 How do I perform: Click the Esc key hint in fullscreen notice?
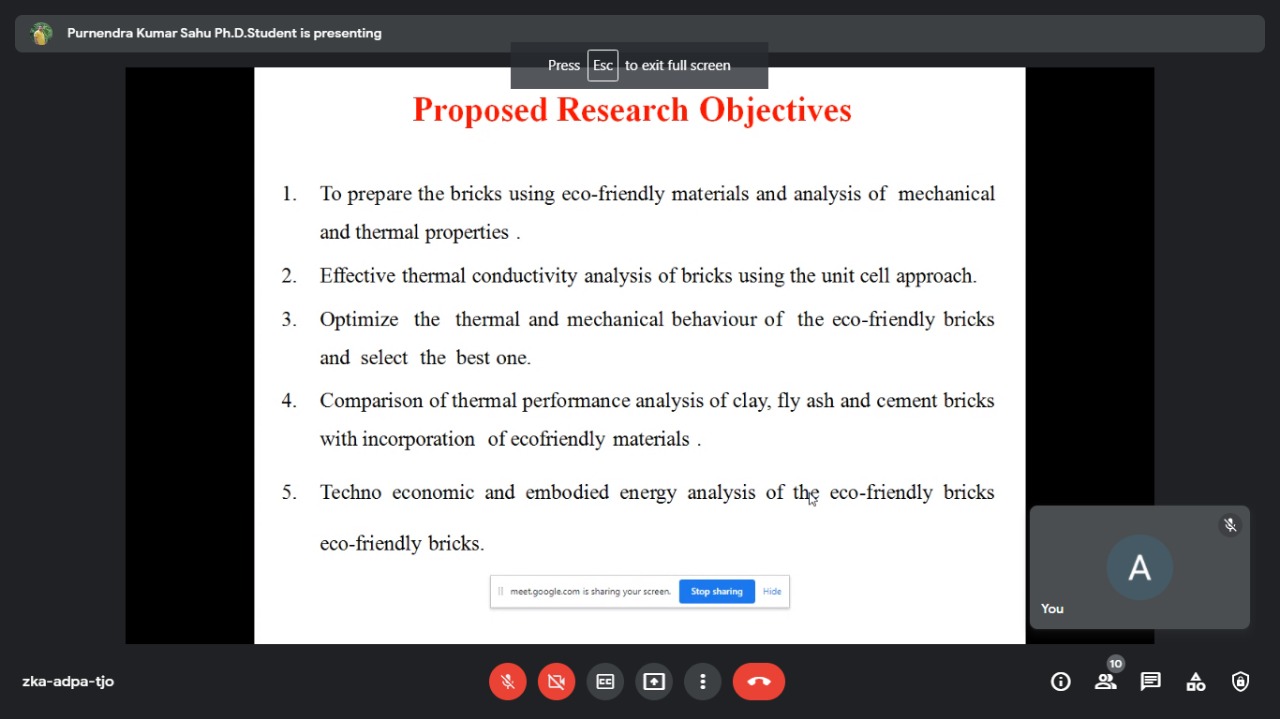pos(603,65)
